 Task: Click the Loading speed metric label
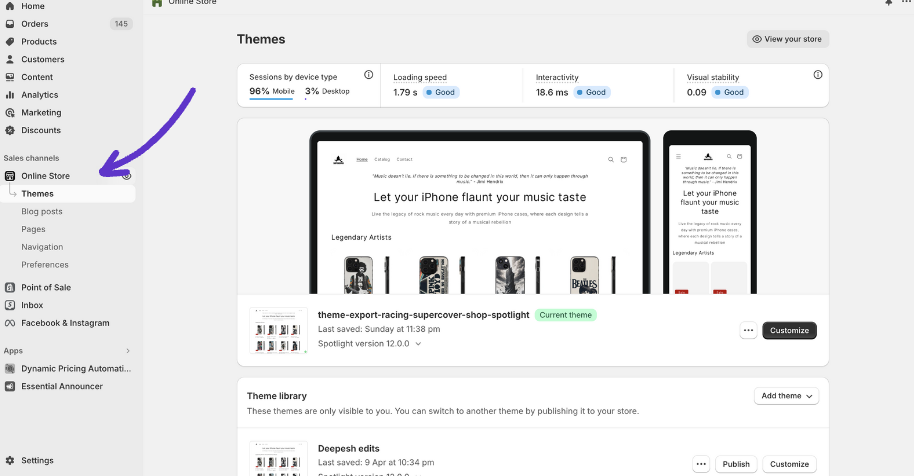pyautogui.click(x=420, y=77)
